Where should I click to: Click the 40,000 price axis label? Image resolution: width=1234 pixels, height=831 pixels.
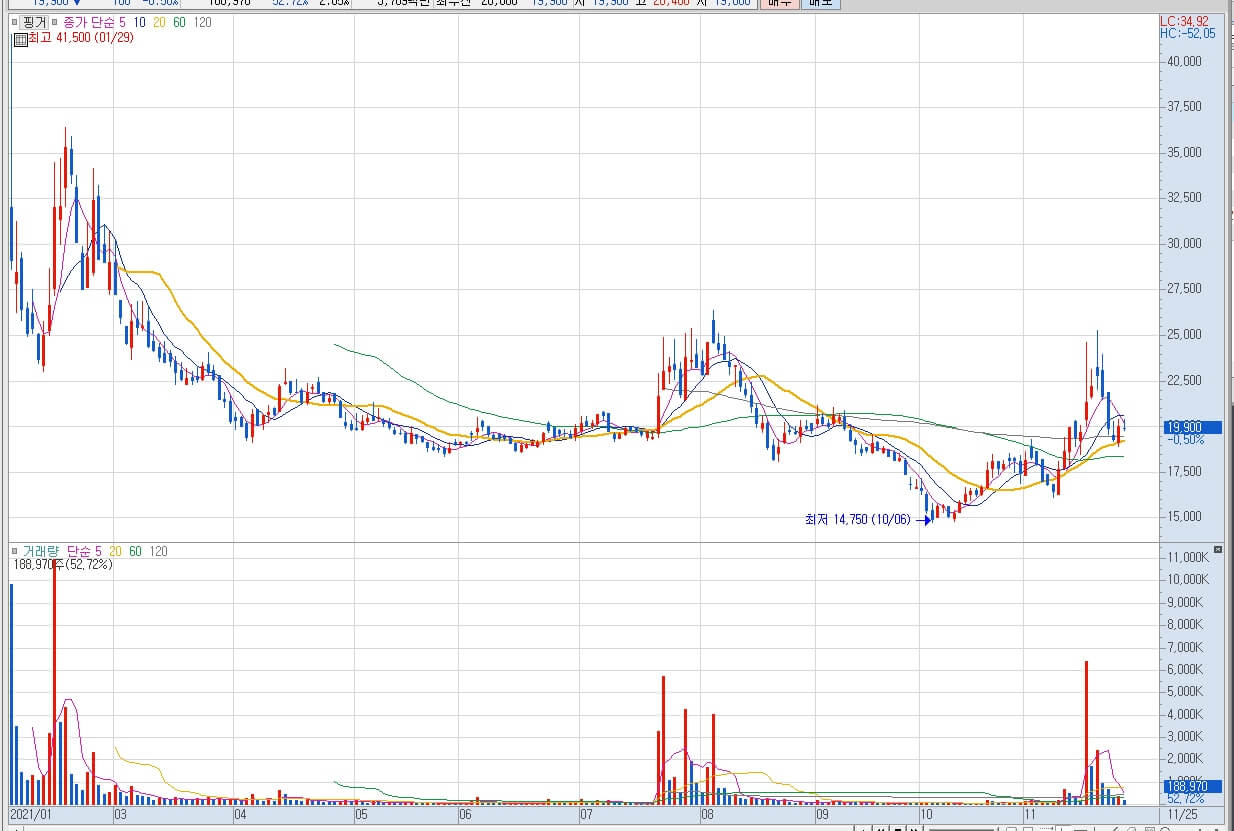[x=1184, y=62]
